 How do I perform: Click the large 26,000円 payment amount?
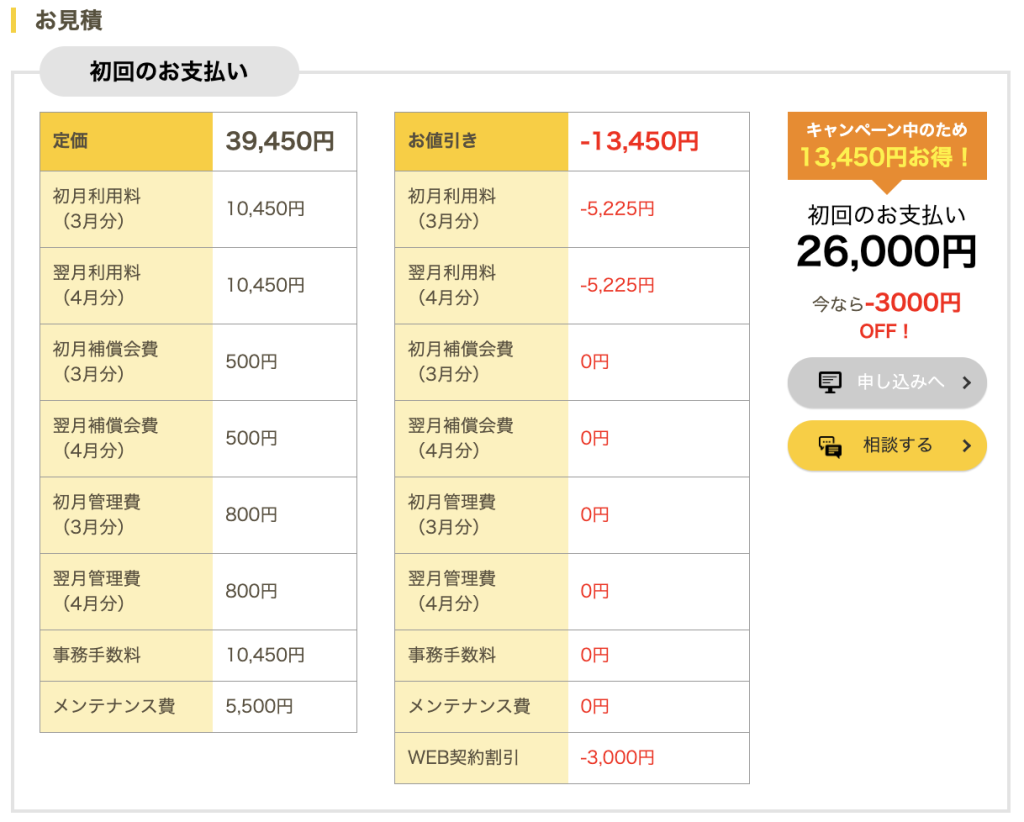click(886, 252)
